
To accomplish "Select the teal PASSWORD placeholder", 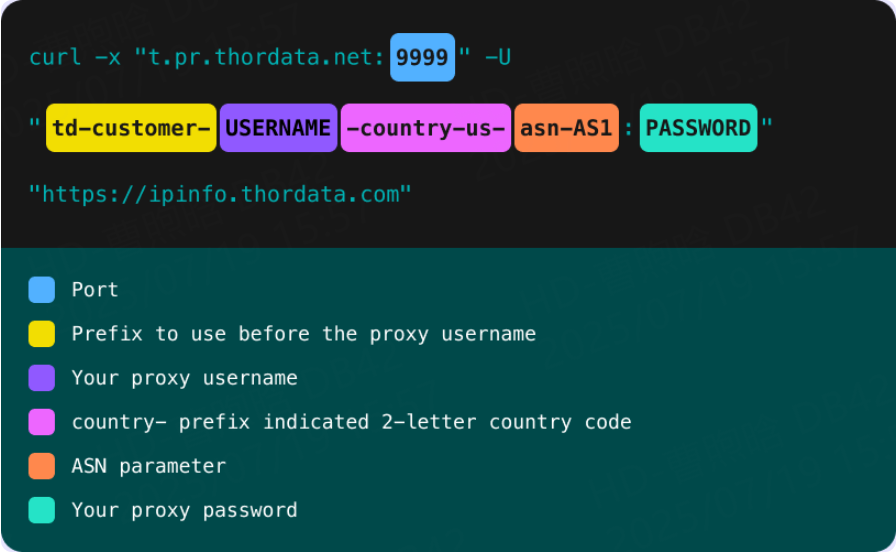I will pyautogui.click(x=698, y=128).
